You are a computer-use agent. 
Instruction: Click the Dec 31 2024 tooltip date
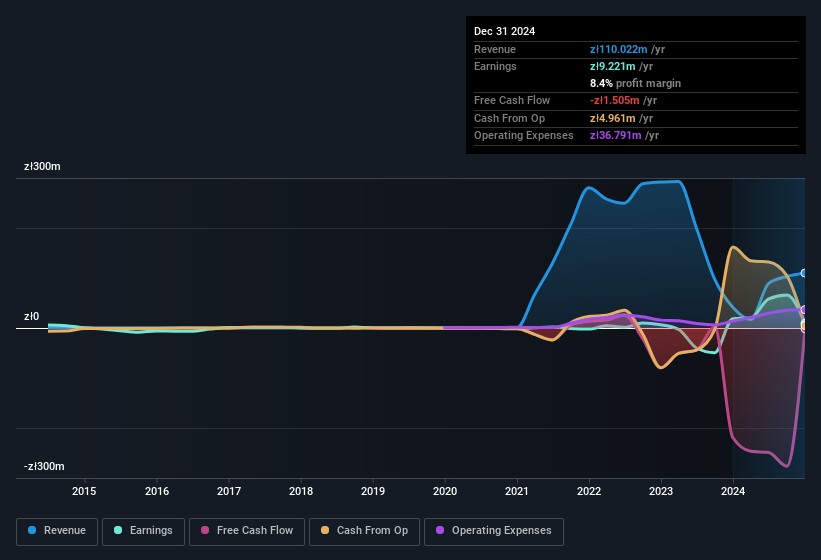click(x=504, y=31)
